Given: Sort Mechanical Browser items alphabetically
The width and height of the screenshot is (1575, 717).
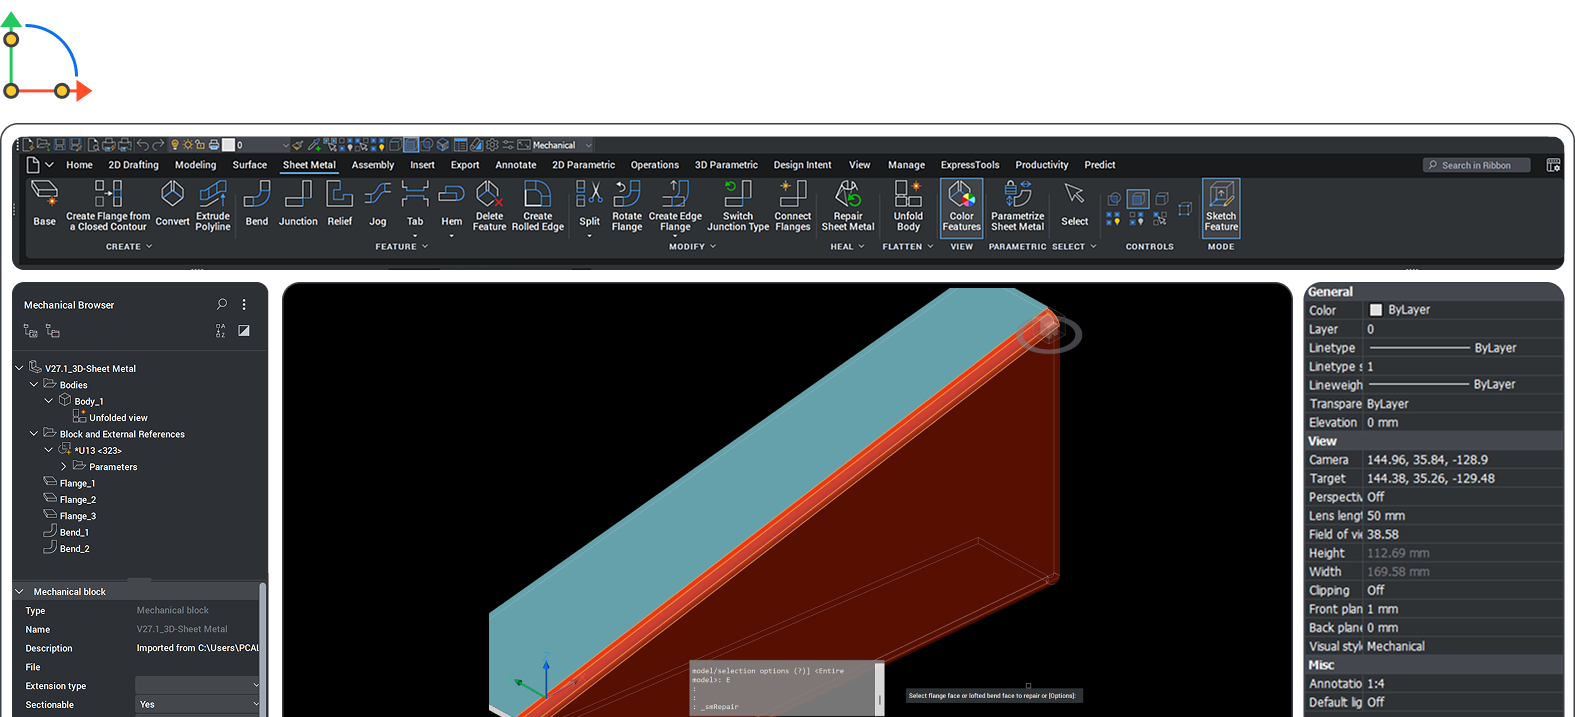Looking at the screenshot, I should click(x=221, y=331).
